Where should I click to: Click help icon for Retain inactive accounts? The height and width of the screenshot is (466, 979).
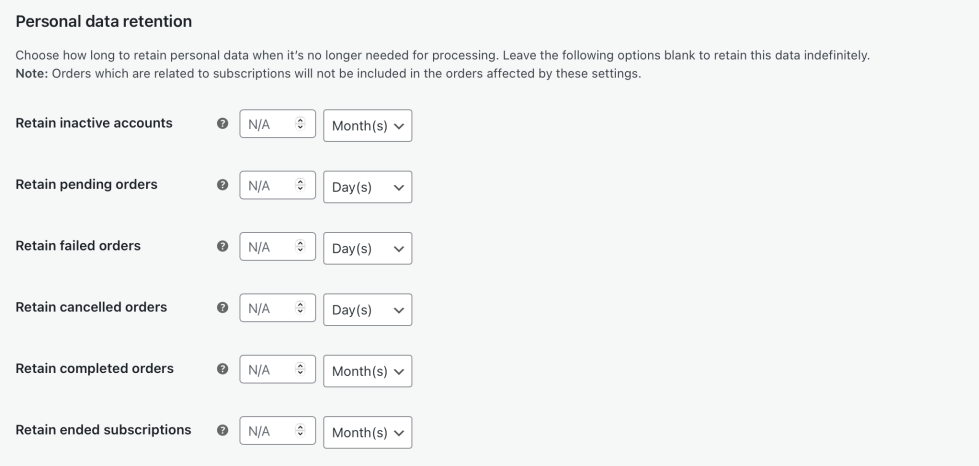(x=223, y=125)
